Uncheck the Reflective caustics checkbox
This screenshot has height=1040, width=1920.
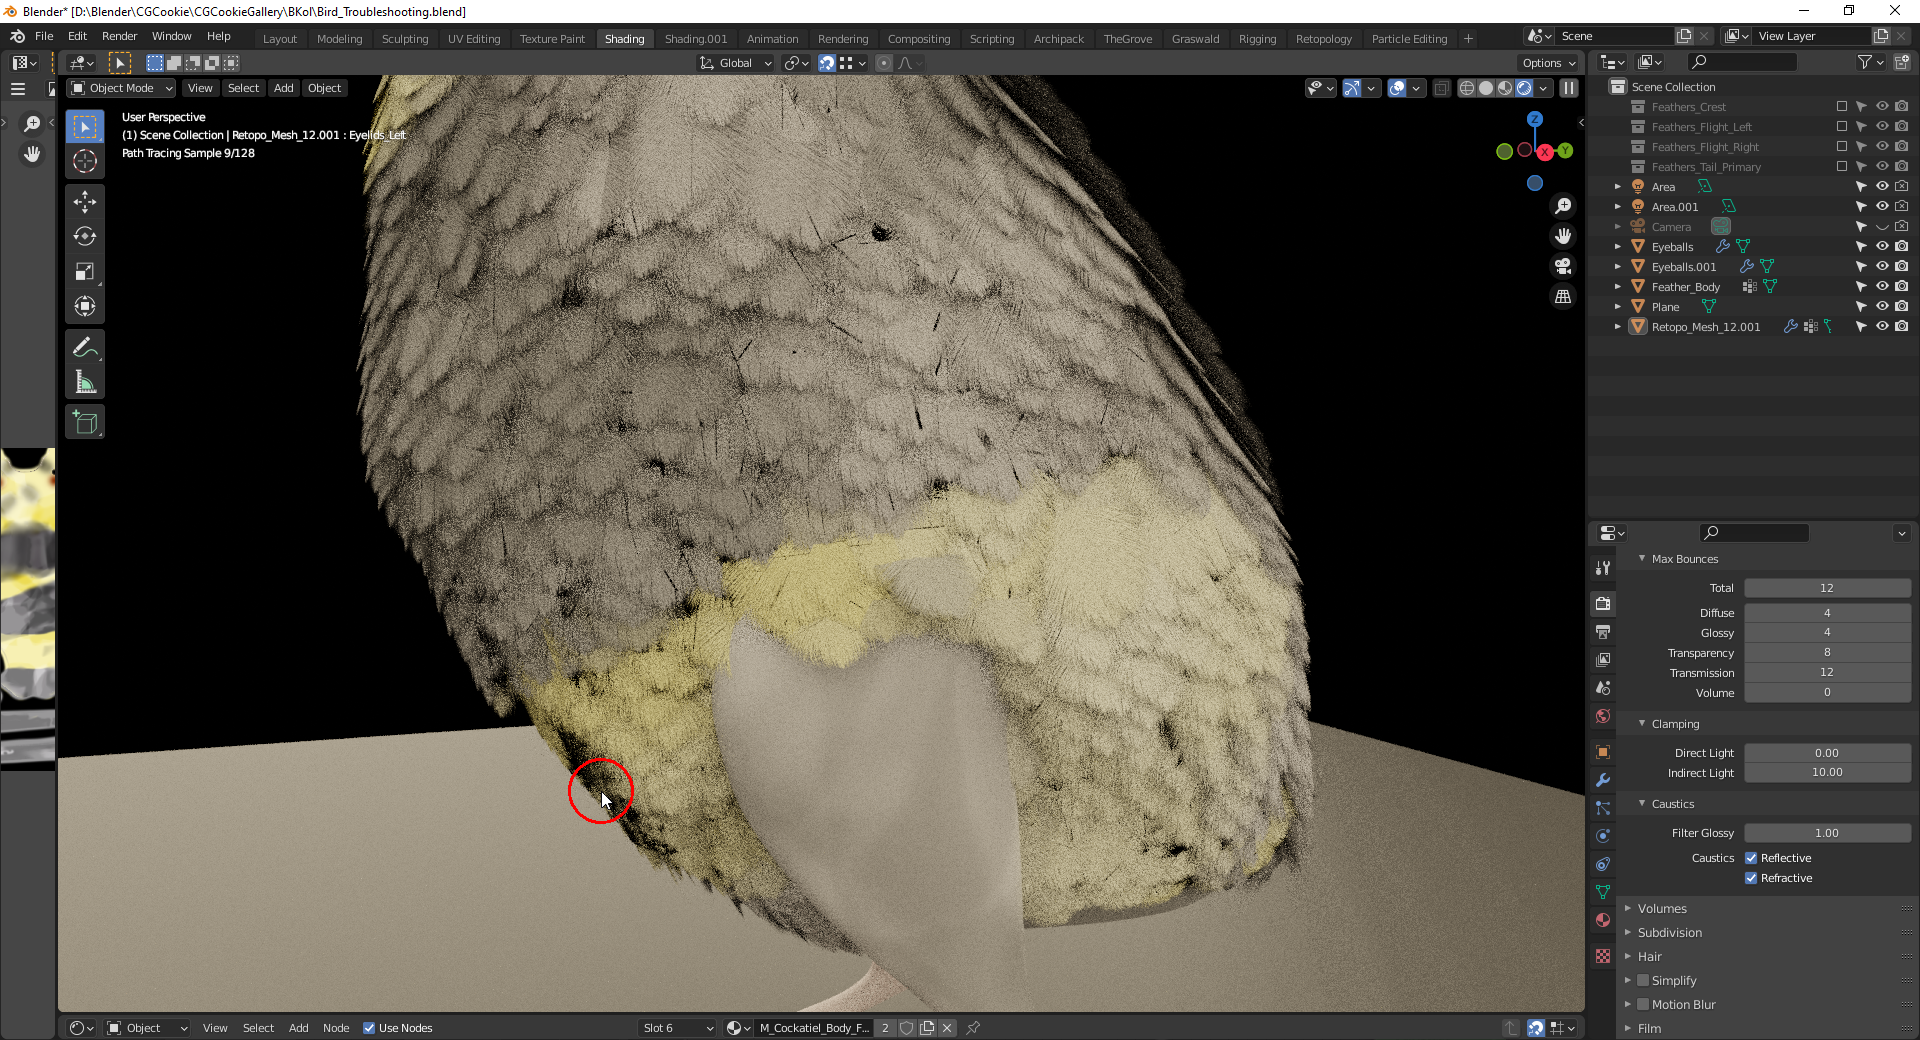coord(1751,858)
